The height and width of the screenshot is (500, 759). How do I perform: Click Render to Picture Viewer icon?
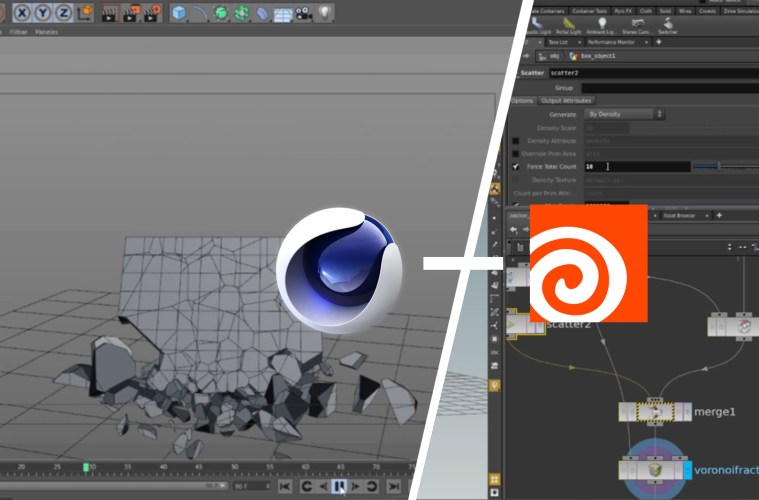tap(131, 14)
